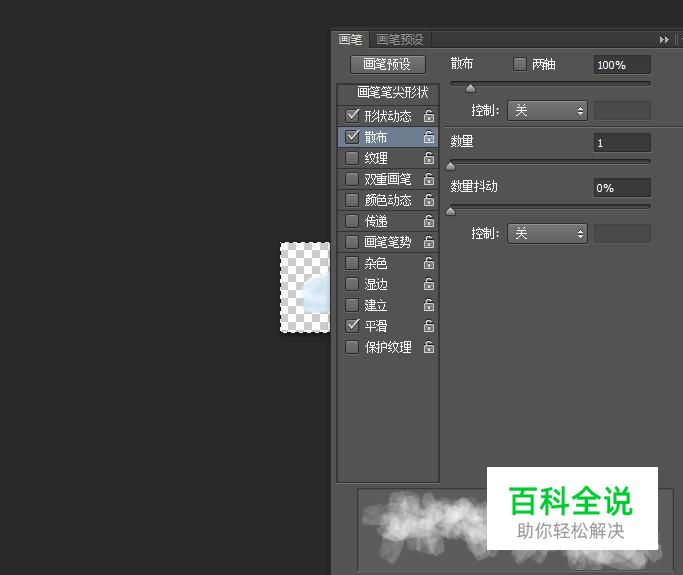The height and width of the screenshot is (575, 683).
Task: Uncheck the 散布 checkbox in list
Action: [x=352, y=136]
